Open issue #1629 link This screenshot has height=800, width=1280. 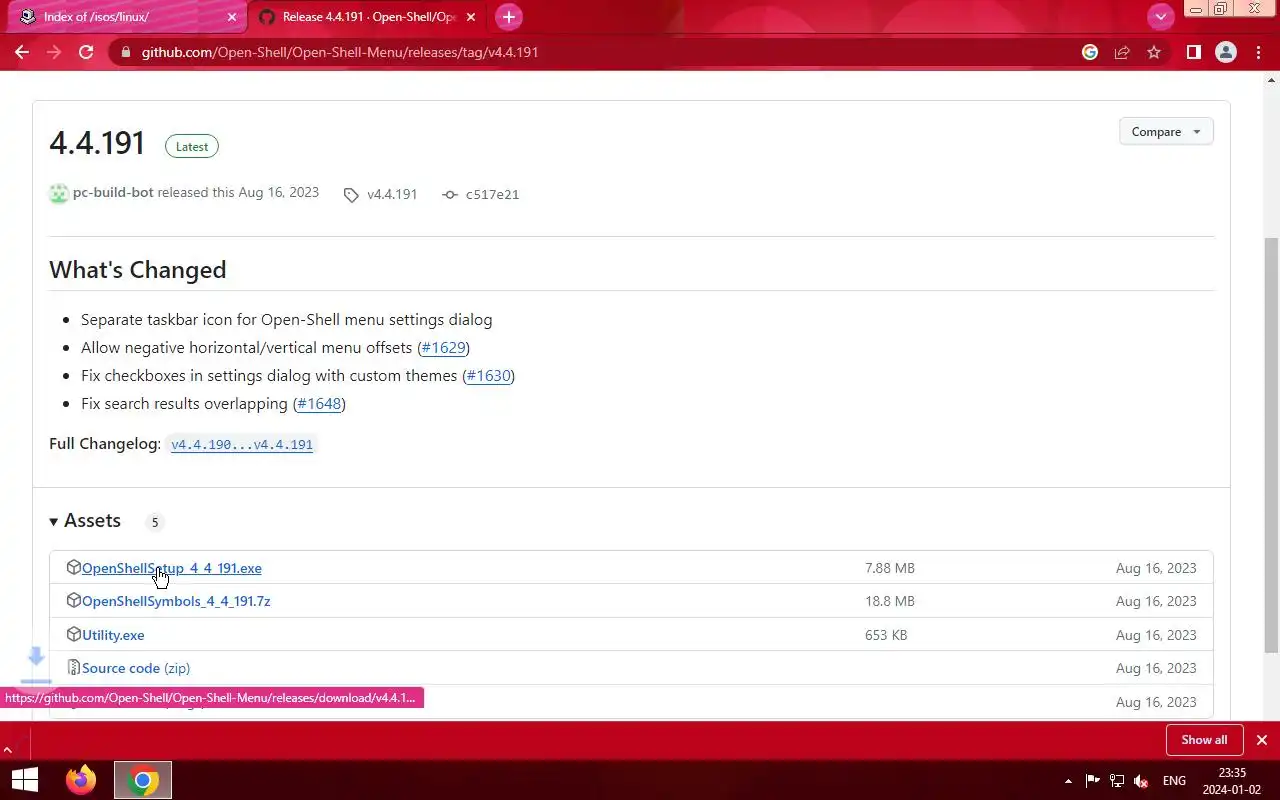[443, 348]
